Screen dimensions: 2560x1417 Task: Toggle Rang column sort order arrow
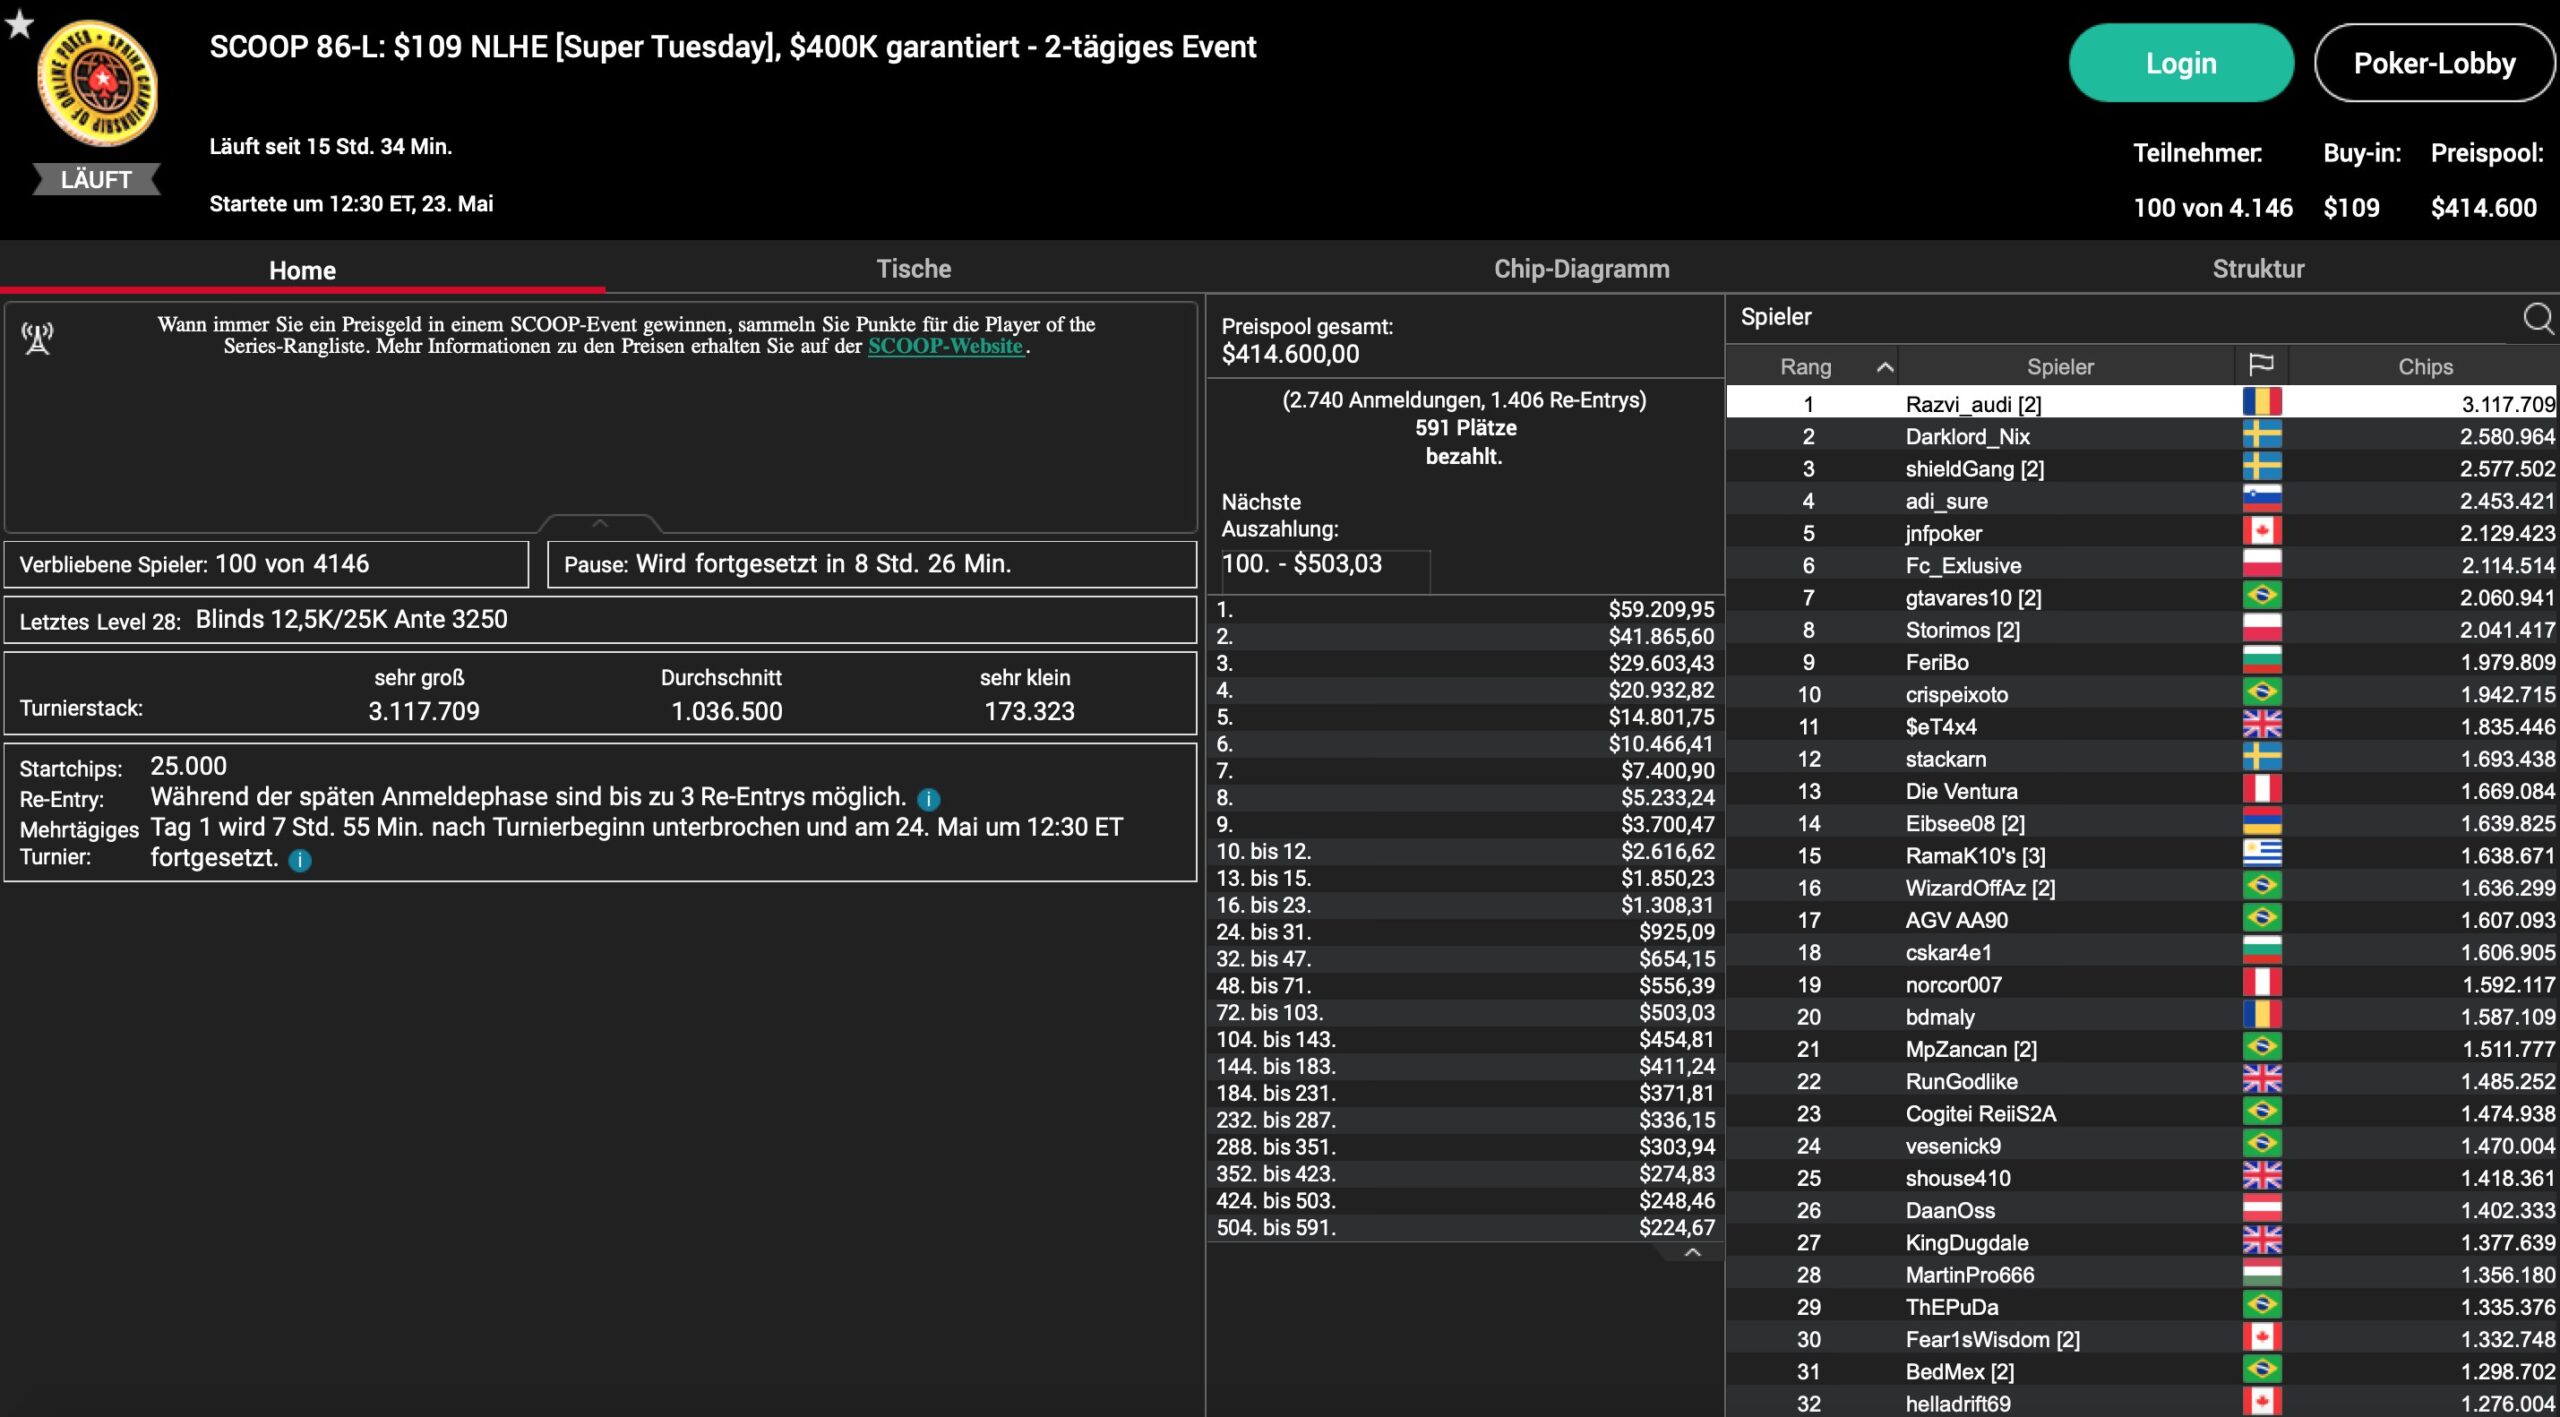click(x=1884, y=367)
